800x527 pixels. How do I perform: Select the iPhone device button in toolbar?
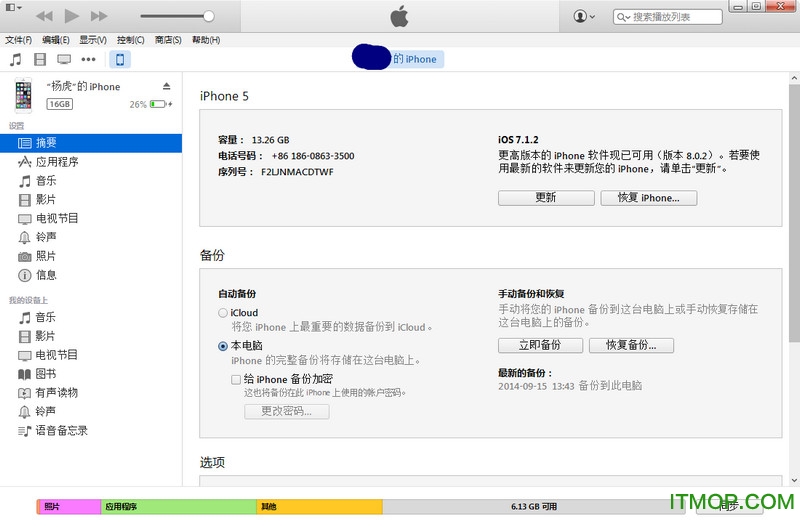coord(120,60)
